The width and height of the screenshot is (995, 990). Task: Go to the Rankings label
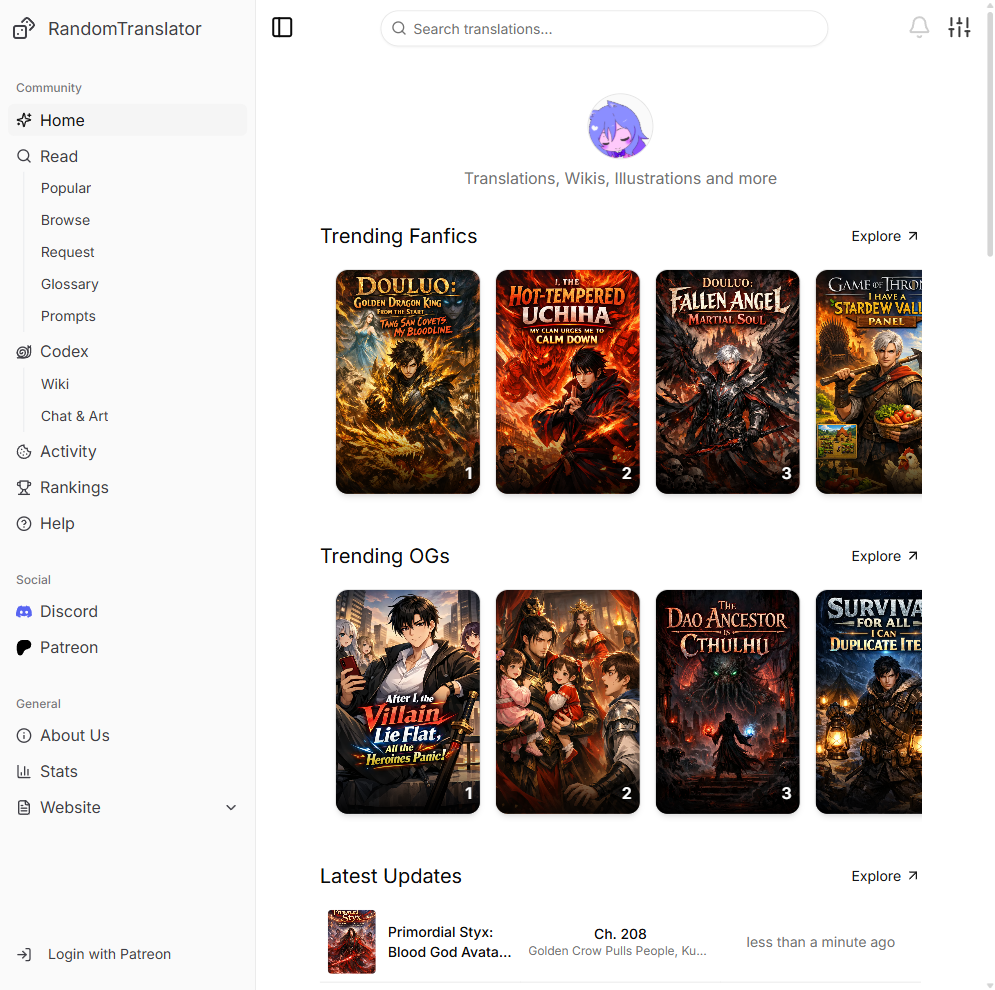pyautogui.click(x=74, y=487)
